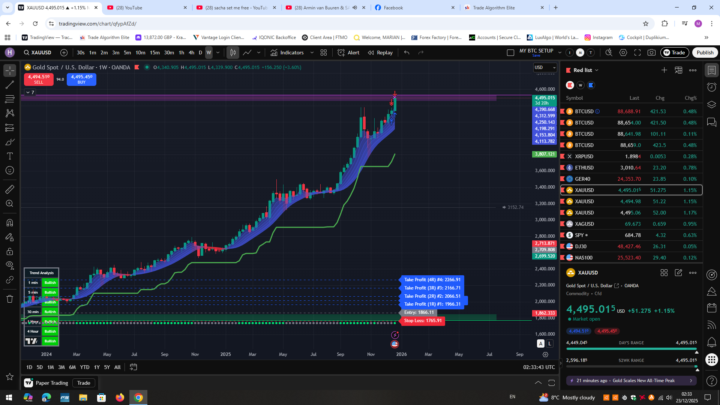Image resolution: width=720 pixels, height=405 pixels.
Task: Select line chart style icon
Action: (x=247, y=53)
